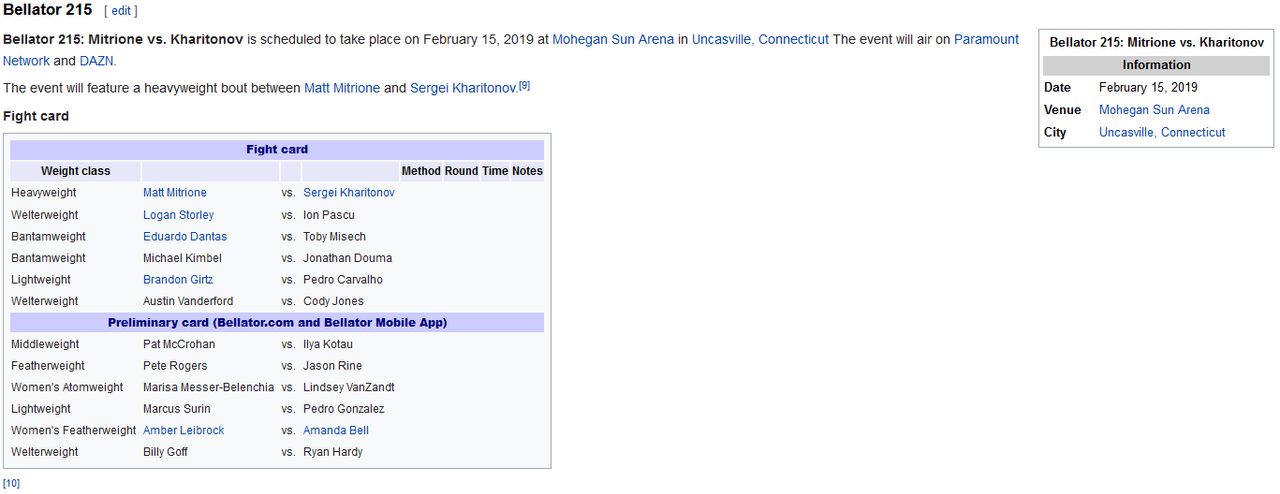
Task: Open Sergei Kharitonov link in fight card table
Action: (349, 193)
